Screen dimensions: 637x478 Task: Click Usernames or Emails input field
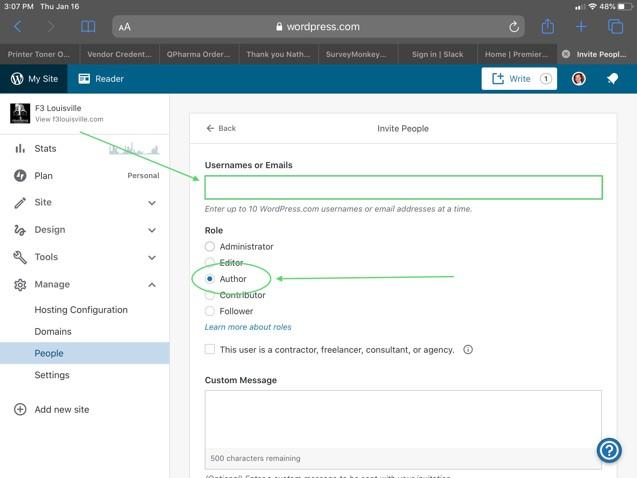point(403,187)
